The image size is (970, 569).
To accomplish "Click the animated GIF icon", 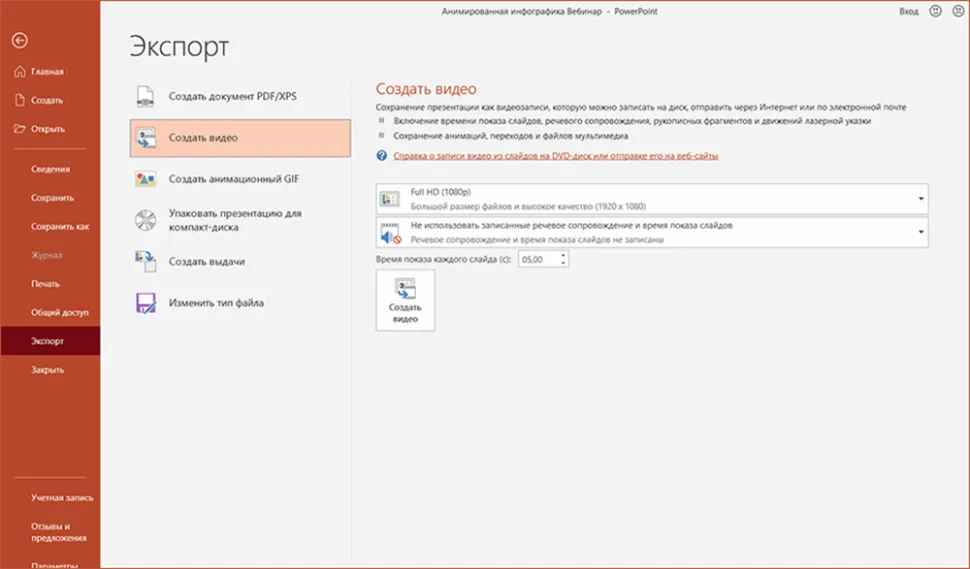I will point(146,179).
